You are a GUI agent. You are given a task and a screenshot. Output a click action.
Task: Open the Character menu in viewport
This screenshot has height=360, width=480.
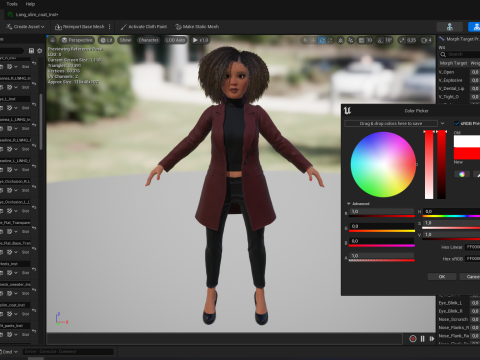tap(148, 40)
